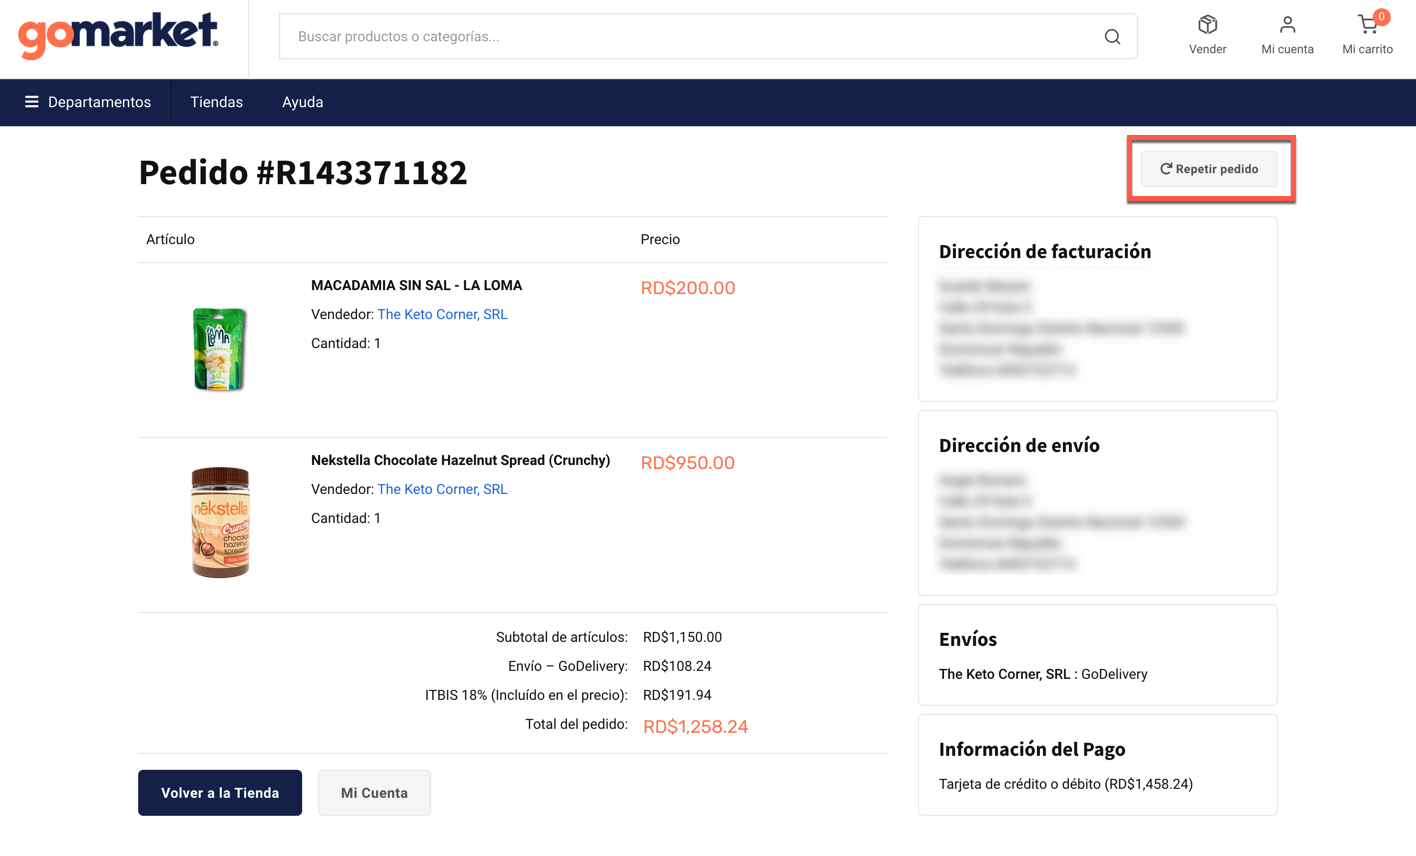This screenshot has width=1416, height=856.
Task: Open the Ayuda menu item
Action: (302, 102)
